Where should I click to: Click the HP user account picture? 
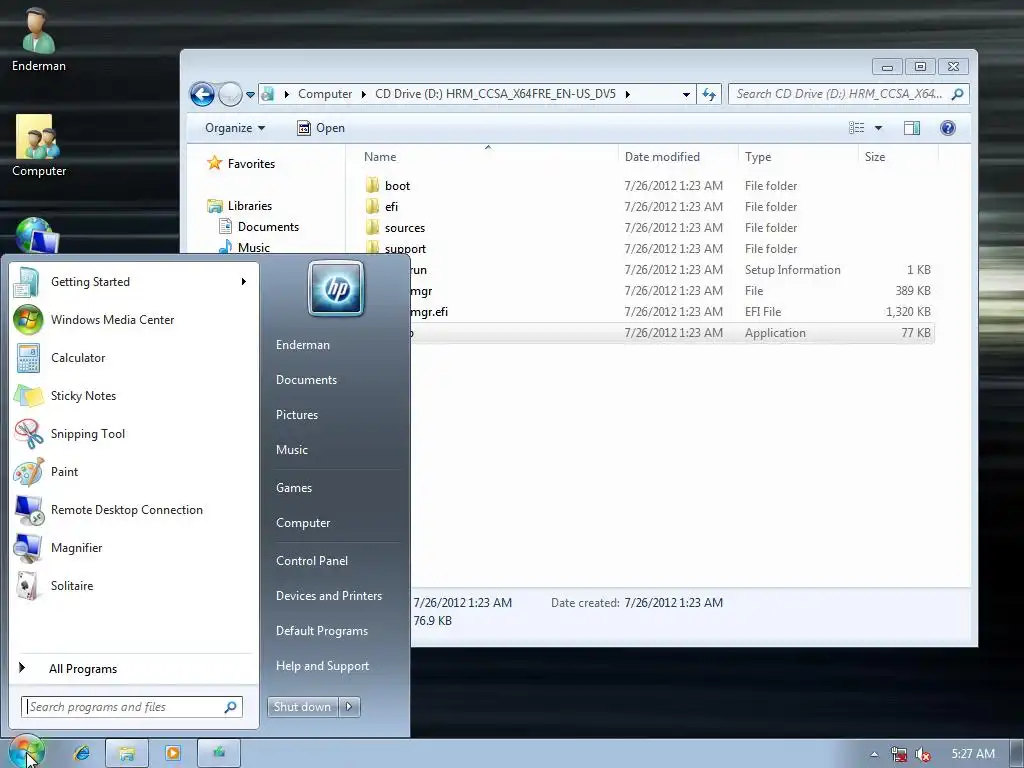pos(336,289)
